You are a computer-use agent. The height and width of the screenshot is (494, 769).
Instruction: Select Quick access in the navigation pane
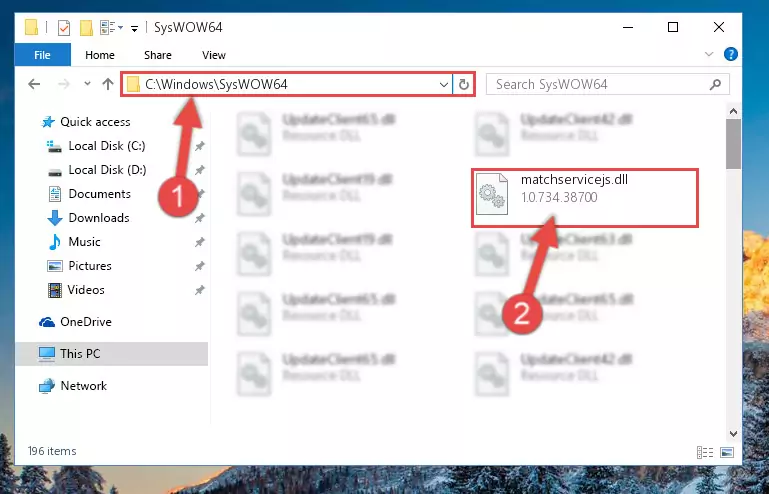click(95, 122)
